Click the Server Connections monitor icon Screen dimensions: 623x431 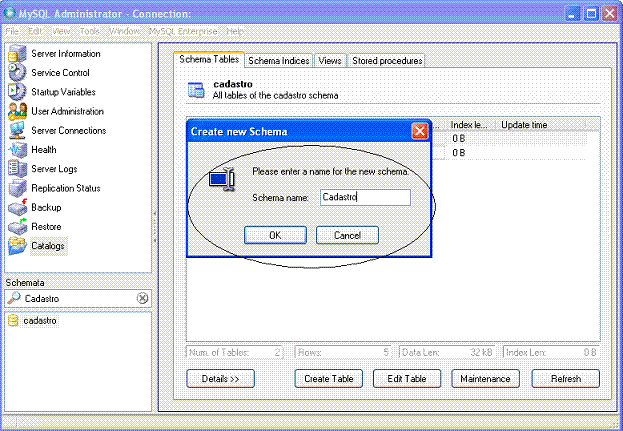(17, 130)
